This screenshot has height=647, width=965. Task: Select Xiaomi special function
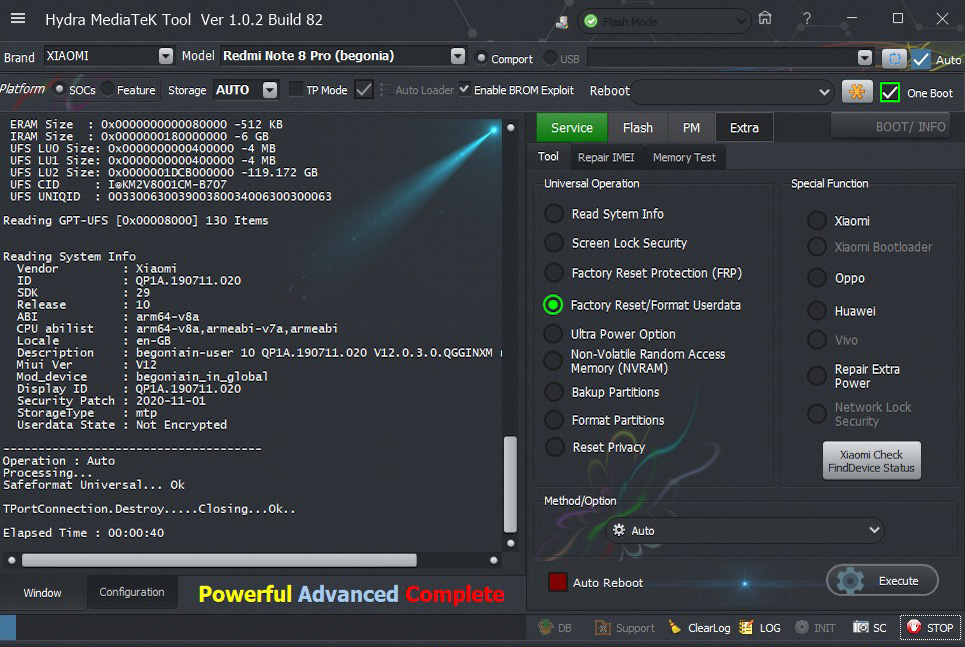click(x=817, y=220)
